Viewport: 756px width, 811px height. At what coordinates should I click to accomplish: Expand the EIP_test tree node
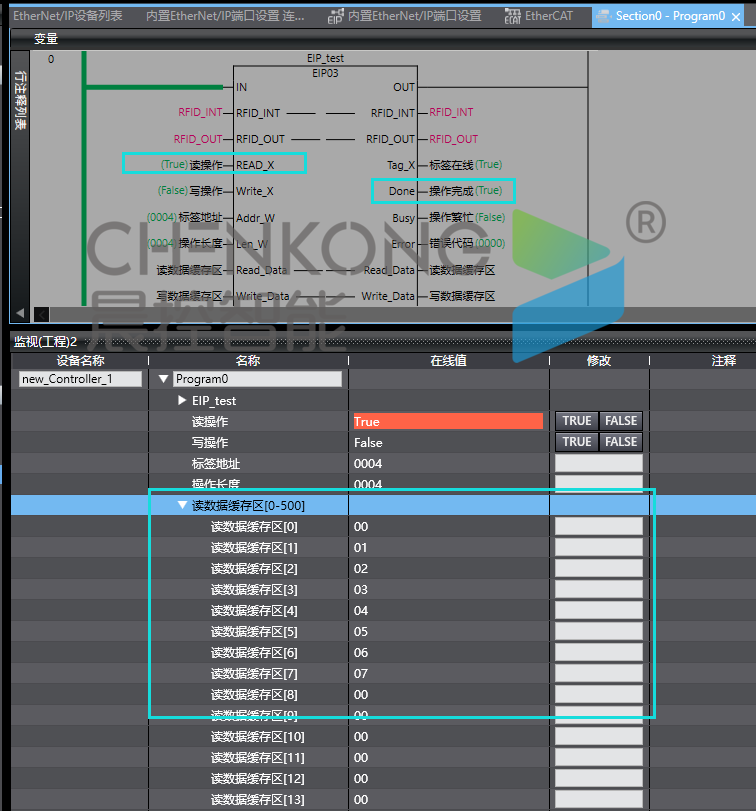pos(182,401)
